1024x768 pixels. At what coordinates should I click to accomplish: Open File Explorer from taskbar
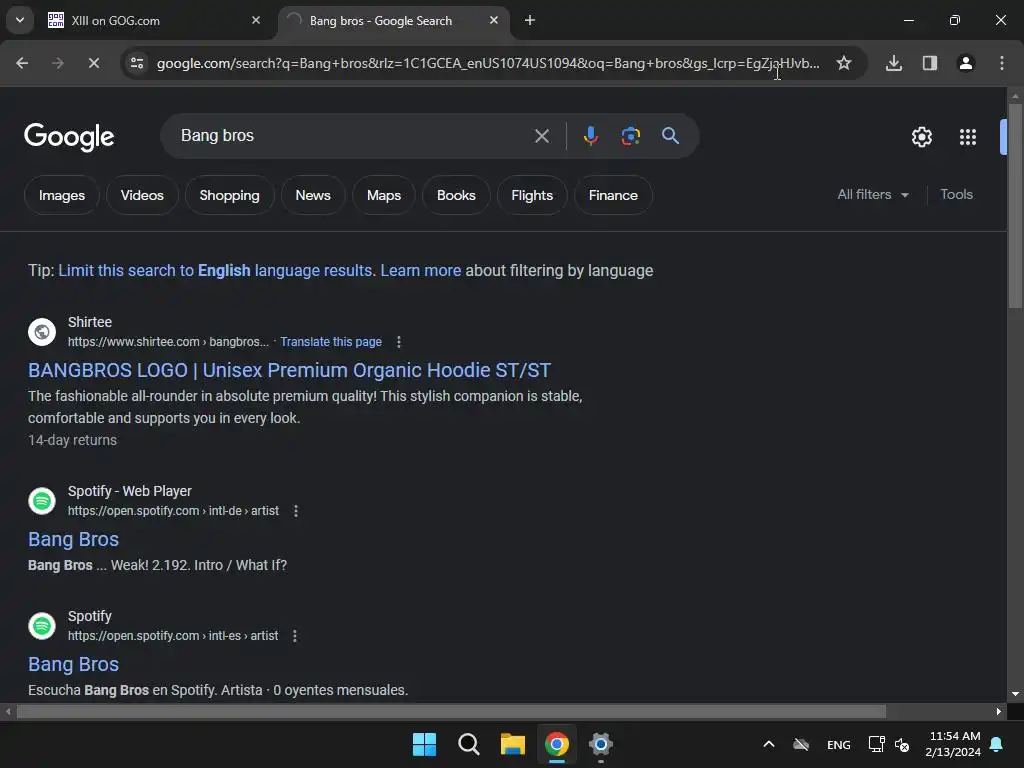513,744
